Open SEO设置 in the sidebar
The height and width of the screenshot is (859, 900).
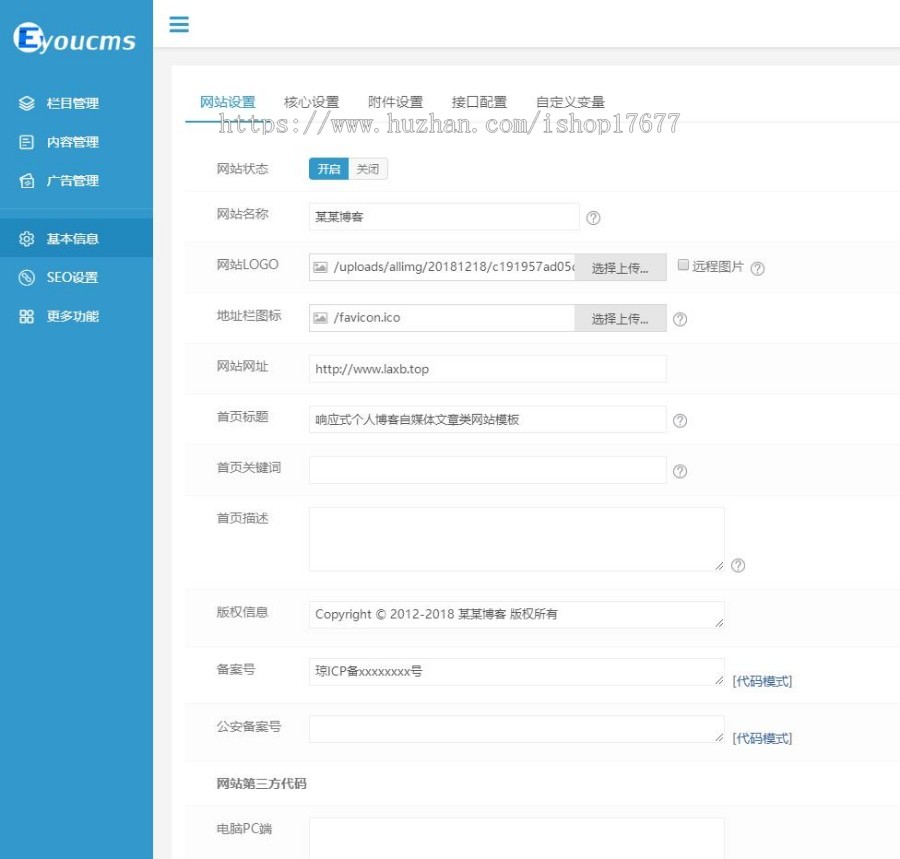click(76, 277)
